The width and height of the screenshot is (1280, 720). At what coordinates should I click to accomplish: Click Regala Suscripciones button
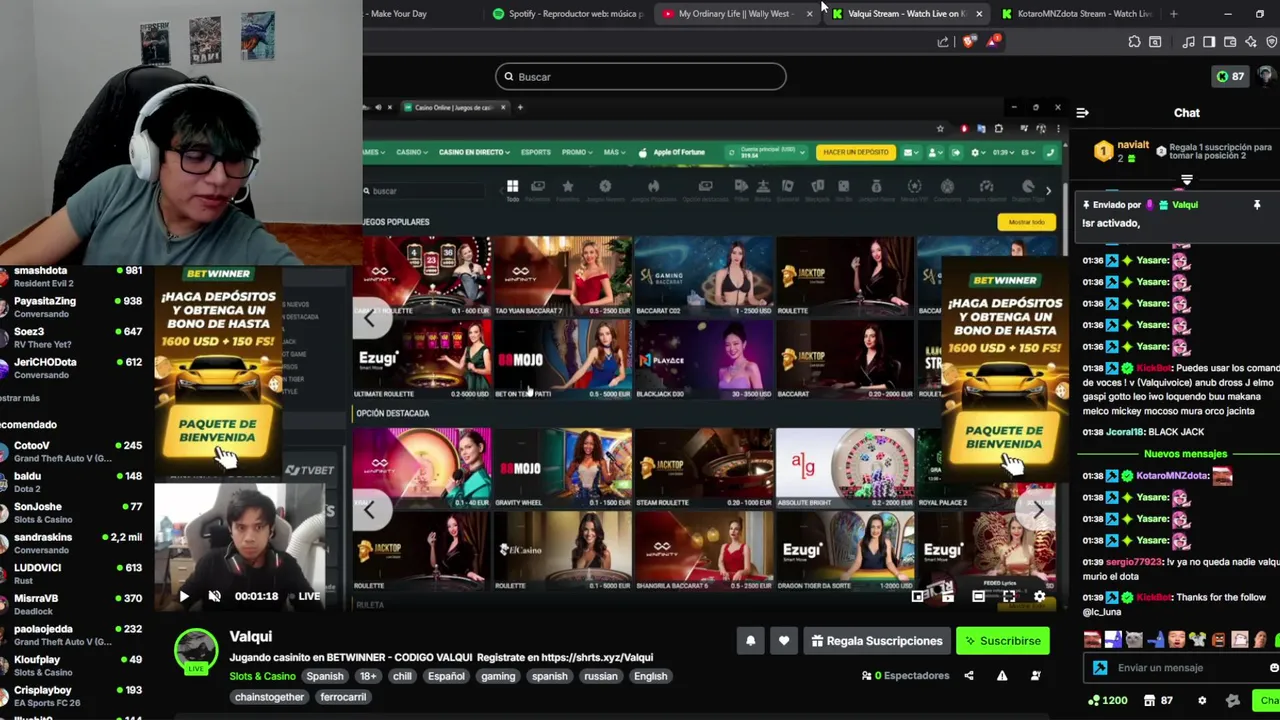pos(876,641)
